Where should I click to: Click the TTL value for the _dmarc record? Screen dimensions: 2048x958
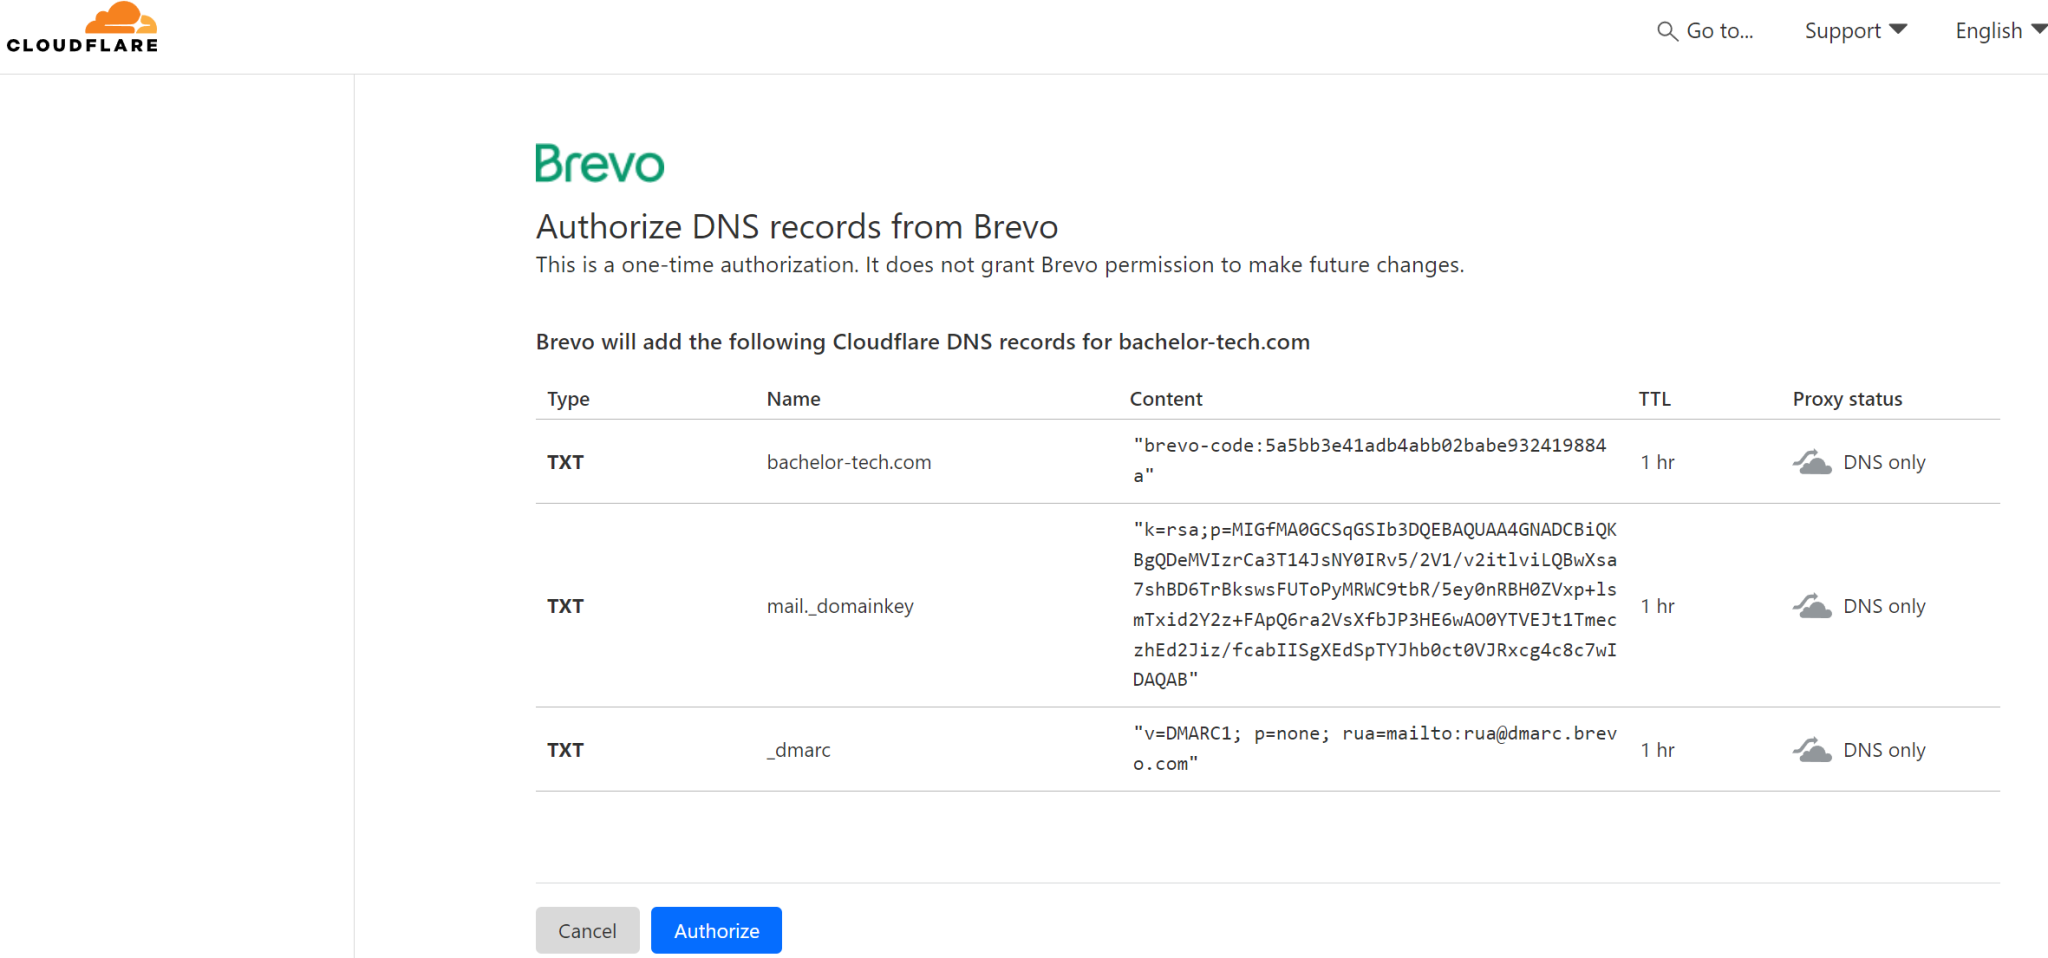[1657, 749]
